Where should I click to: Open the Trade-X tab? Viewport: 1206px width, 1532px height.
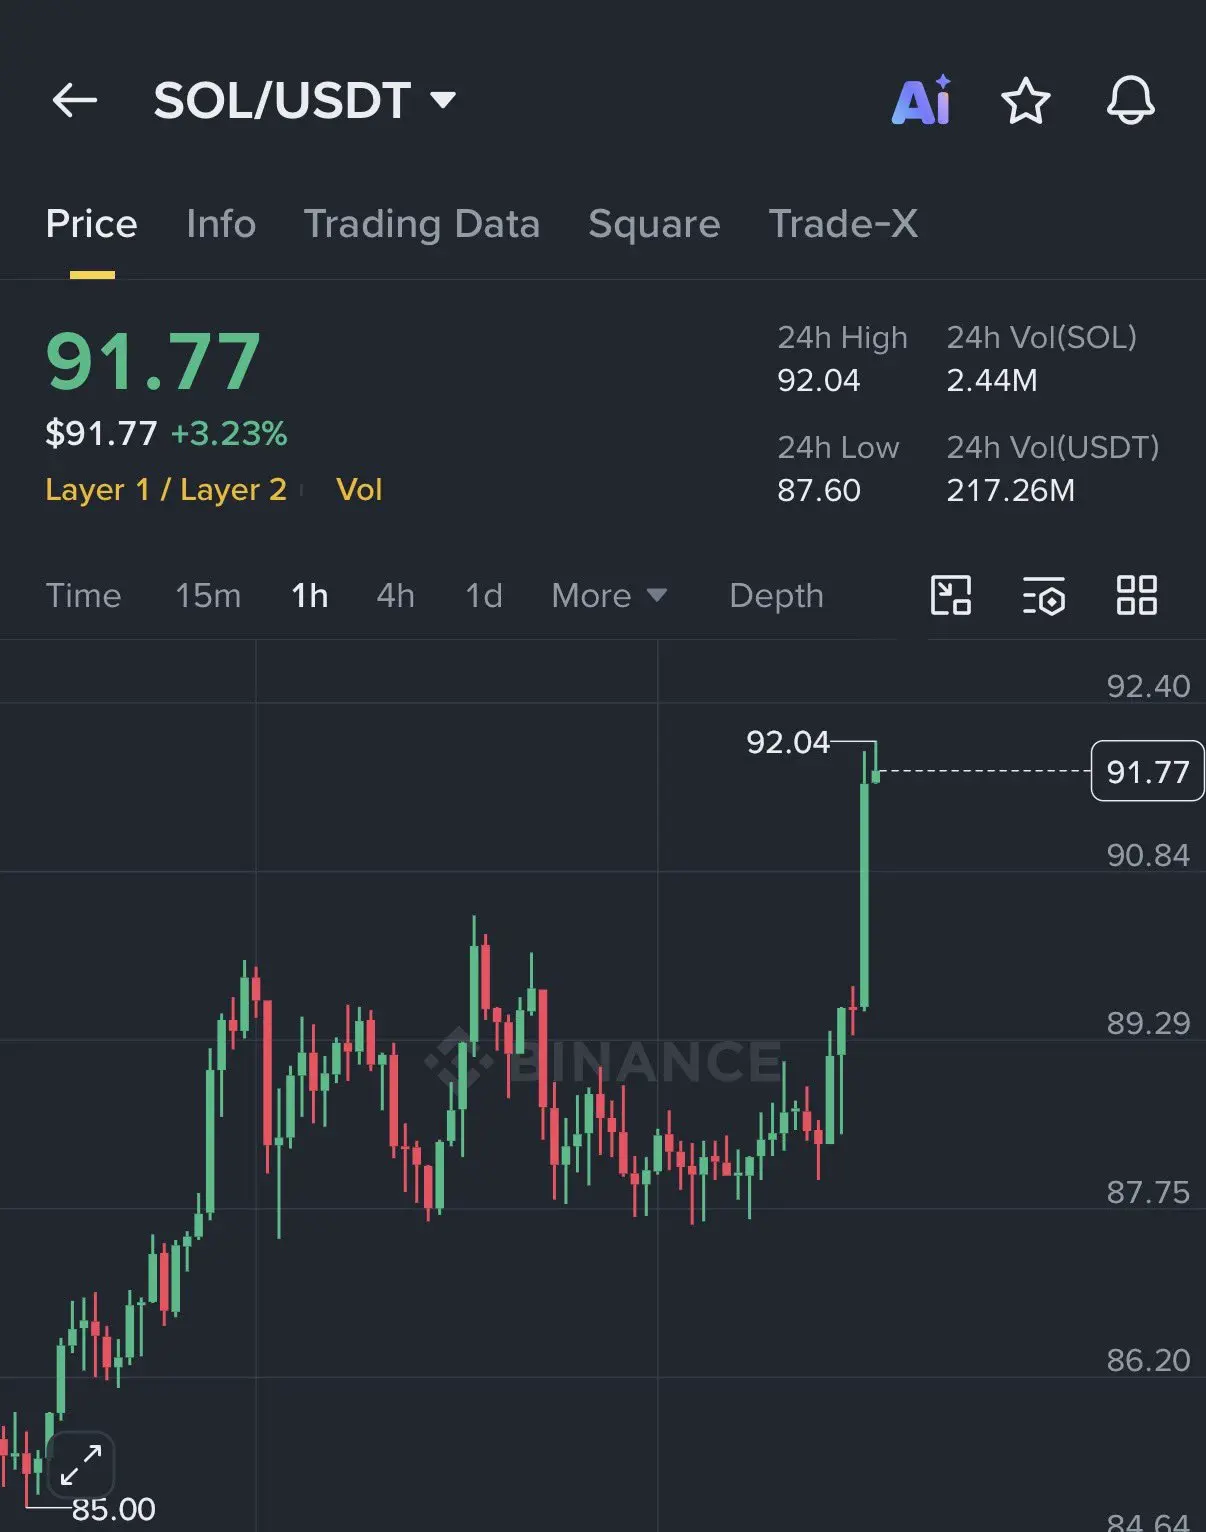[x=843, y=224]
